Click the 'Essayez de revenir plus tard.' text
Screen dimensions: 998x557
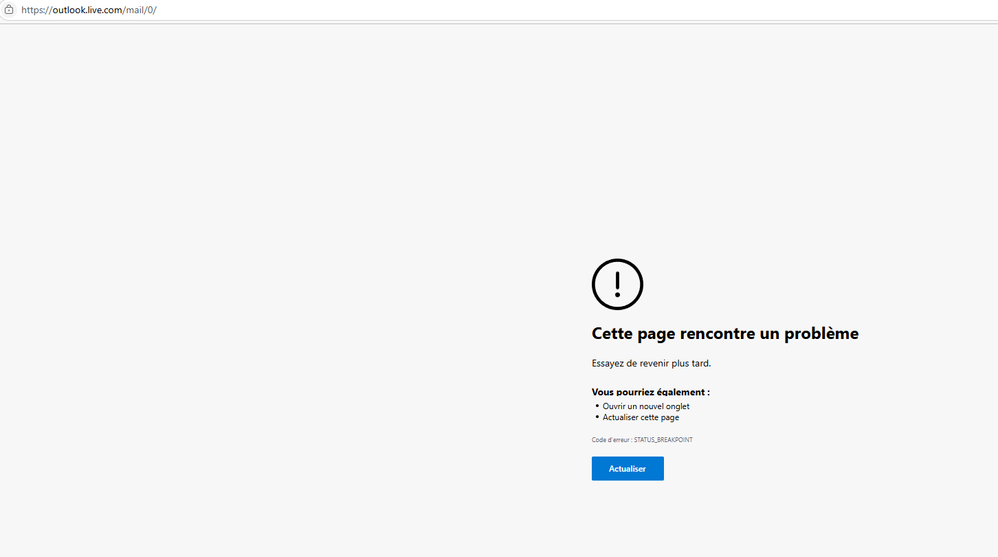[x=651, y=363]
